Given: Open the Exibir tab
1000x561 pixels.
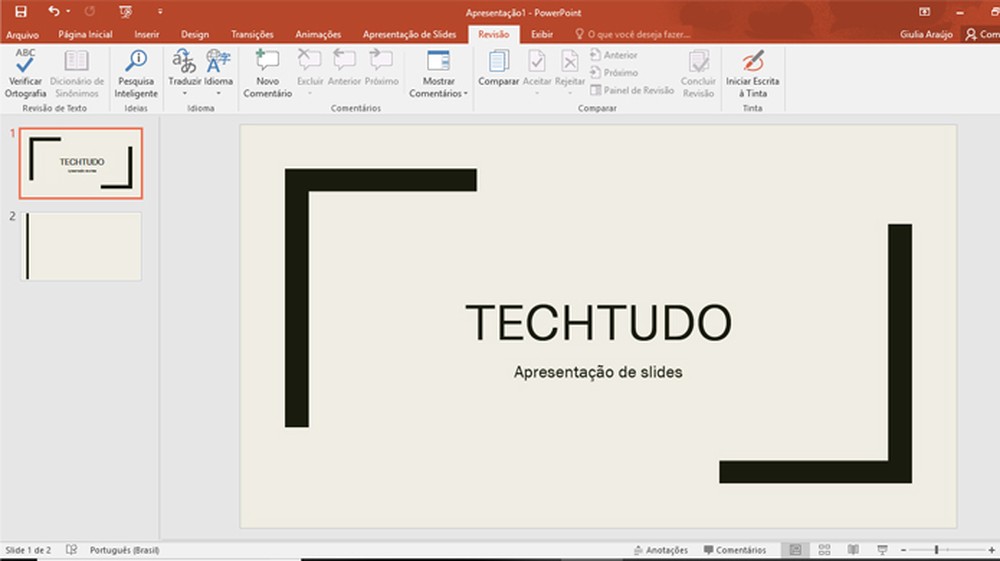Looking at the screenshot, I should [x=542, y=34].
